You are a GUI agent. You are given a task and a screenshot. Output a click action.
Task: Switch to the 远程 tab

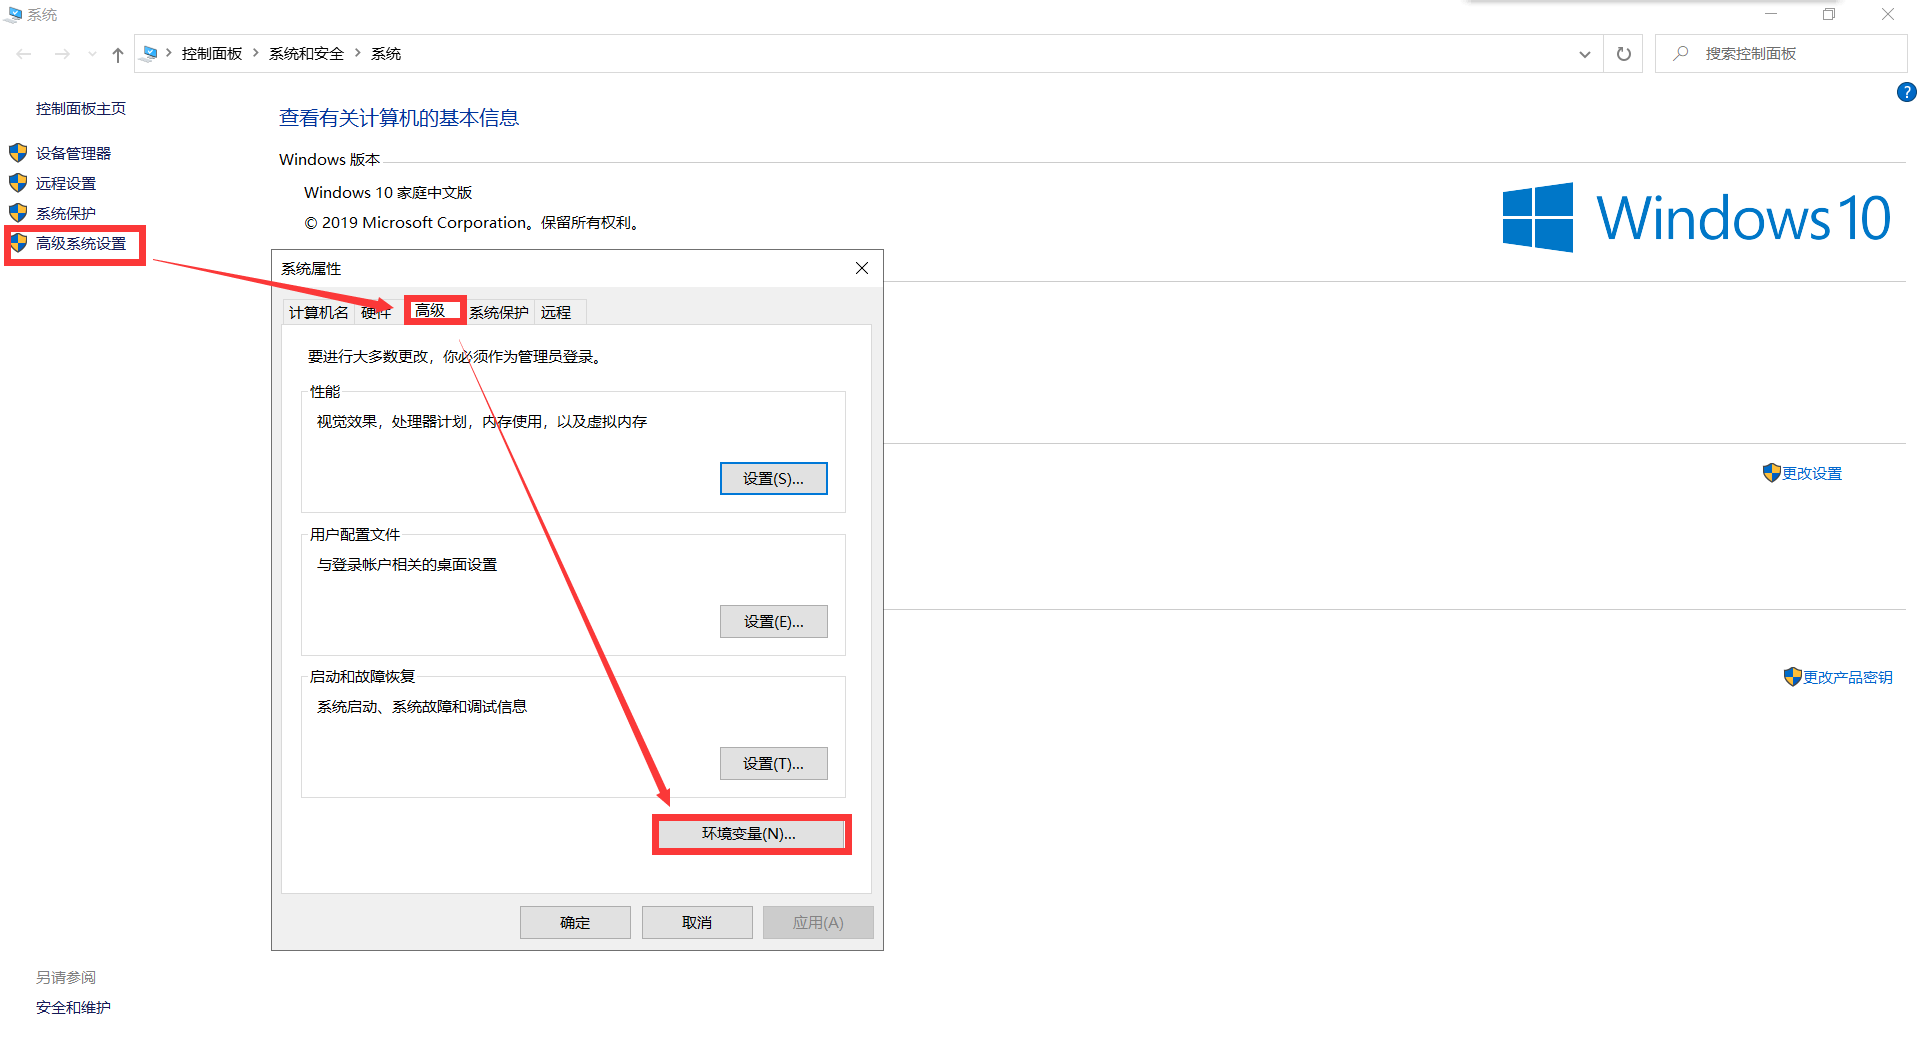click(557, 311)
